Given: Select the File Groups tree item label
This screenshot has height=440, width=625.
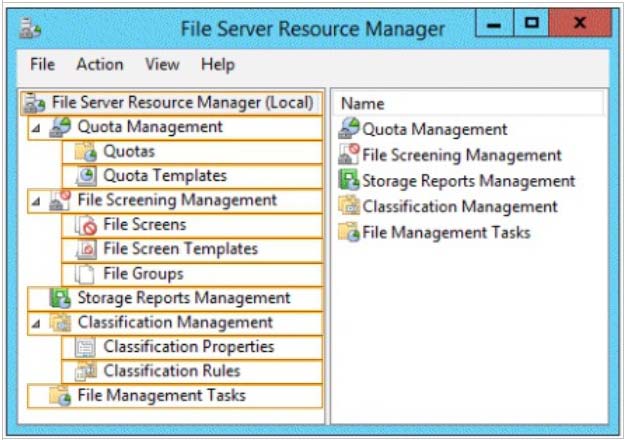Looking at the screenshot, I should coord(143,274).
